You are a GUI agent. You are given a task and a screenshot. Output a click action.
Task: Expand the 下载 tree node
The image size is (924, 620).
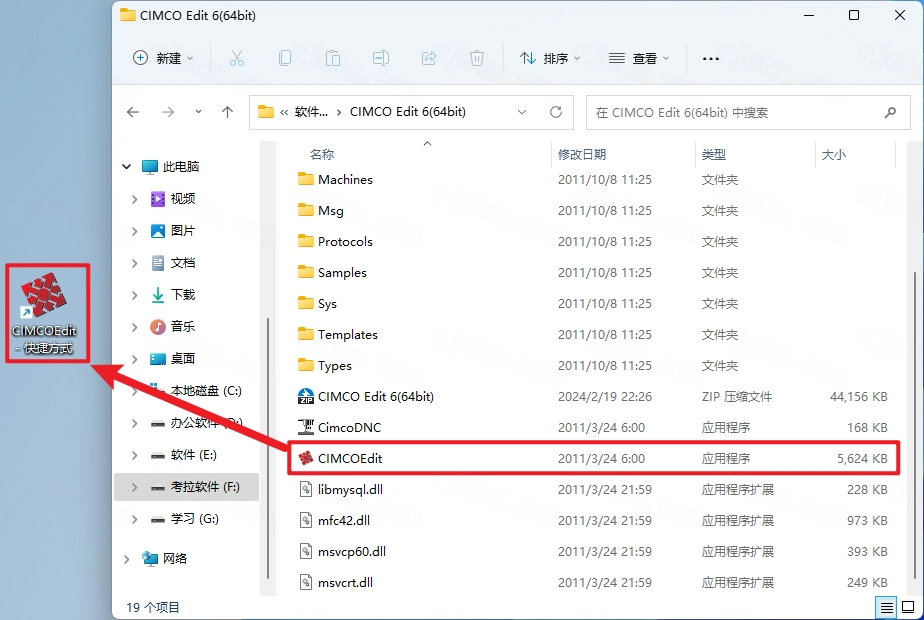click(x=134, y=295)
